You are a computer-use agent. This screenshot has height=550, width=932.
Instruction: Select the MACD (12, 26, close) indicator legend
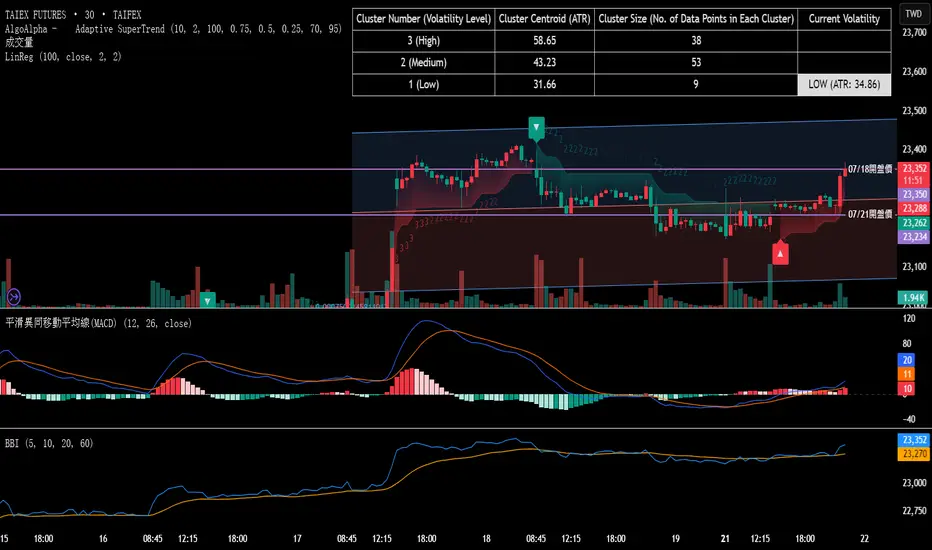click(99, 323)
